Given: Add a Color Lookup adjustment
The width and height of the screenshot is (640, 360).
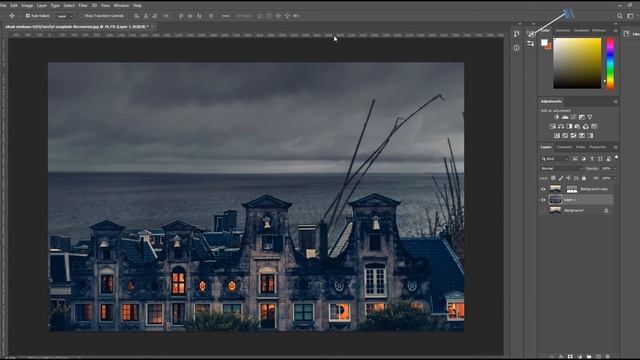Looking at the screenshot, I should [x=594, y=127].
